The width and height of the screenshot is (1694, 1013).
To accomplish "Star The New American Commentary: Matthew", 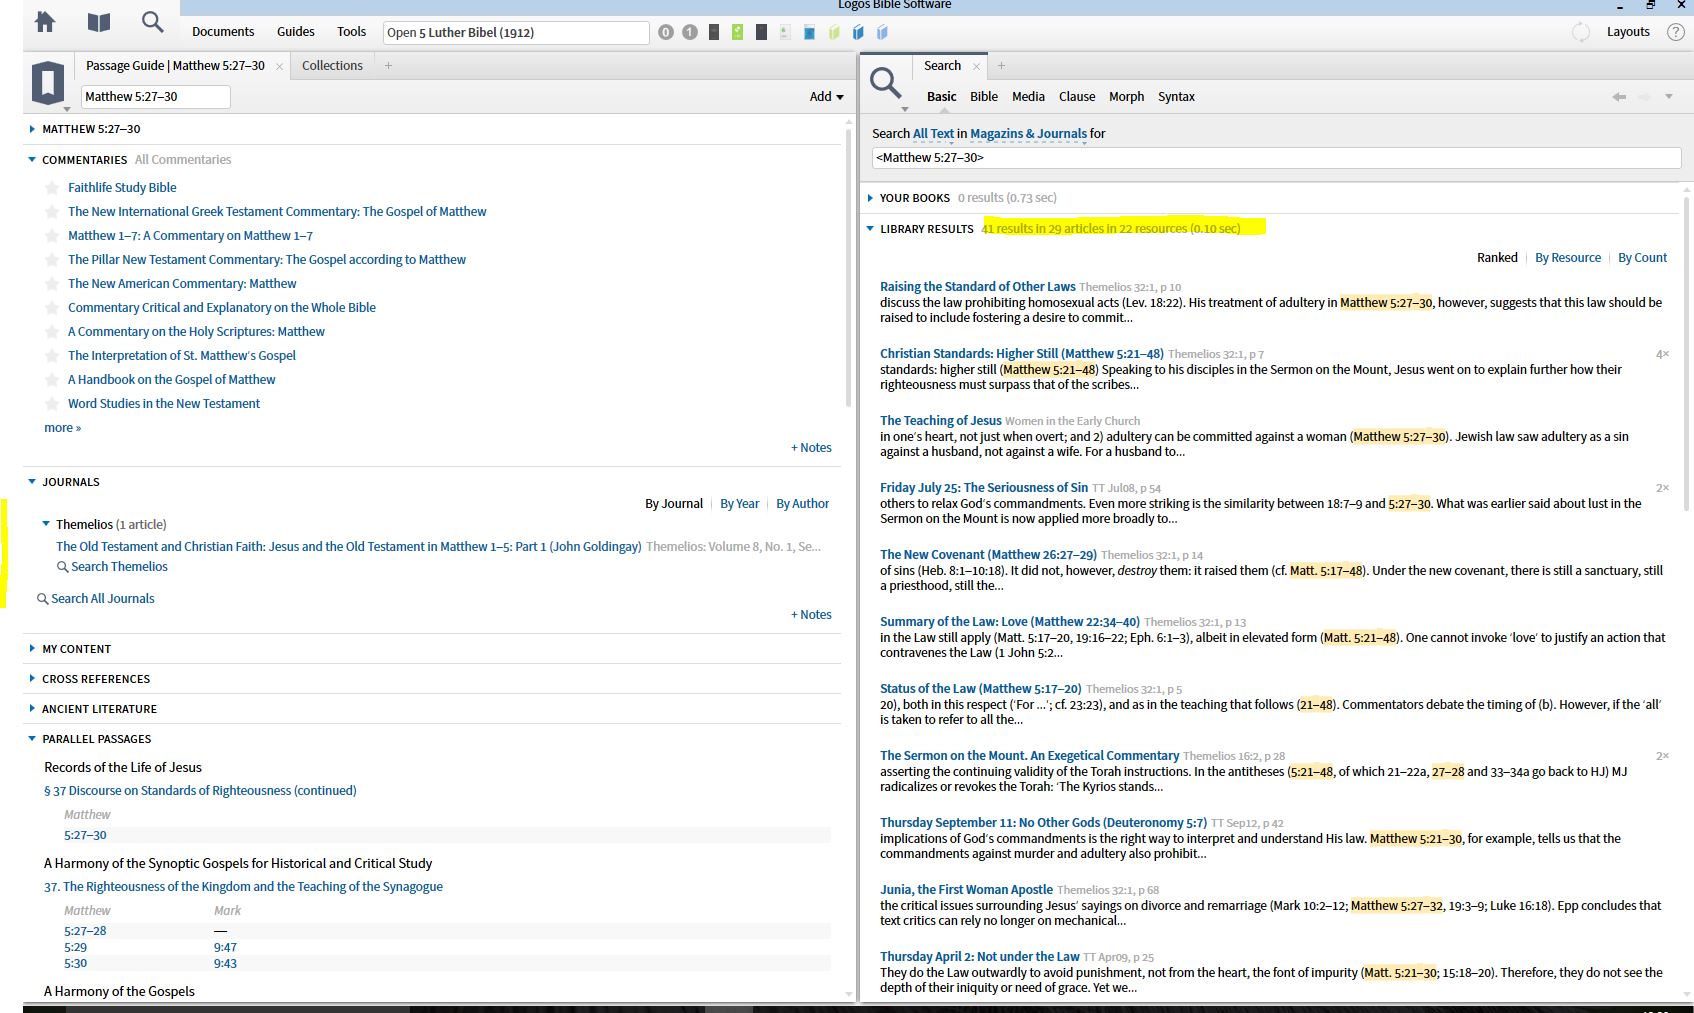I will [x=52, y=284].
